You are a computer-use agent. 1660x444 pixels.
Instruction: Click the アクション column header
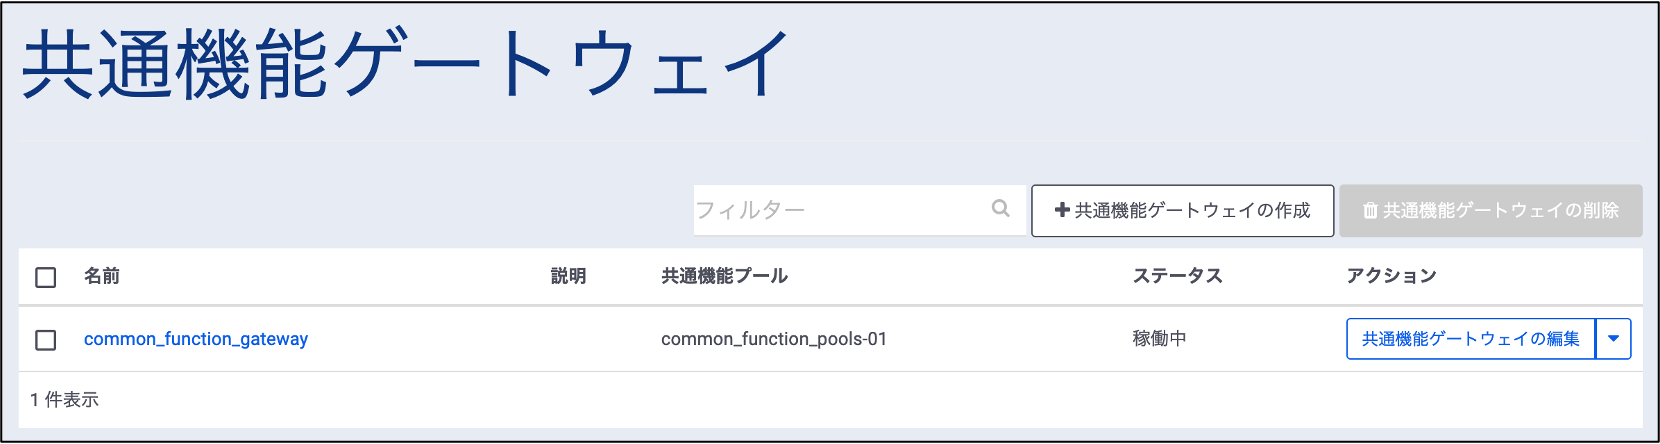(1391, 276)
